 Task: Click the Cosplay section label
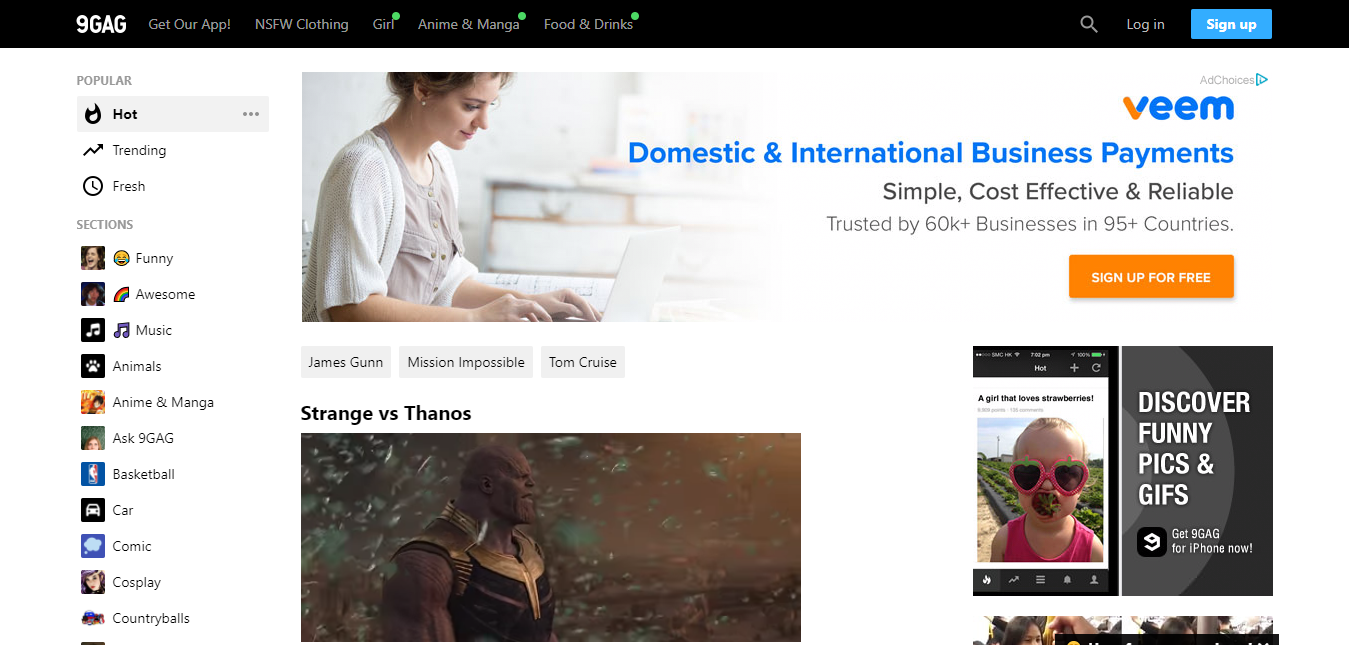click(137, 582)
